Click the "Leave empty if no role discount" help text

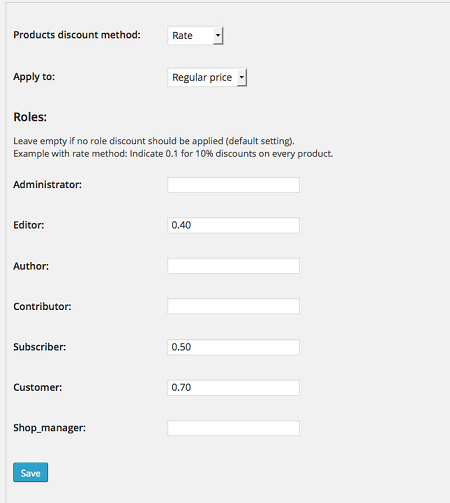[x=154, y=141]
